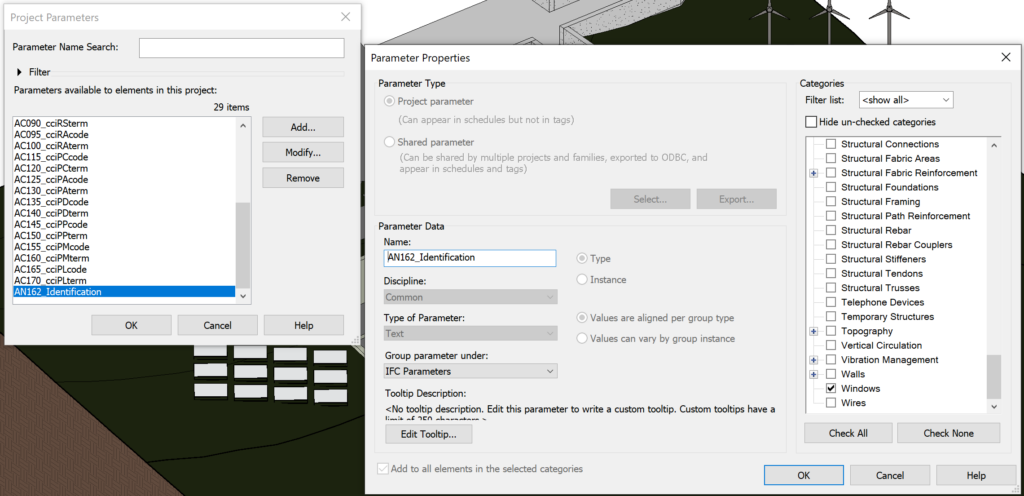The height and width of the screenshot is (496, 1024).
Task: Check the Structural Fabric Areas category
Action: 831,159
